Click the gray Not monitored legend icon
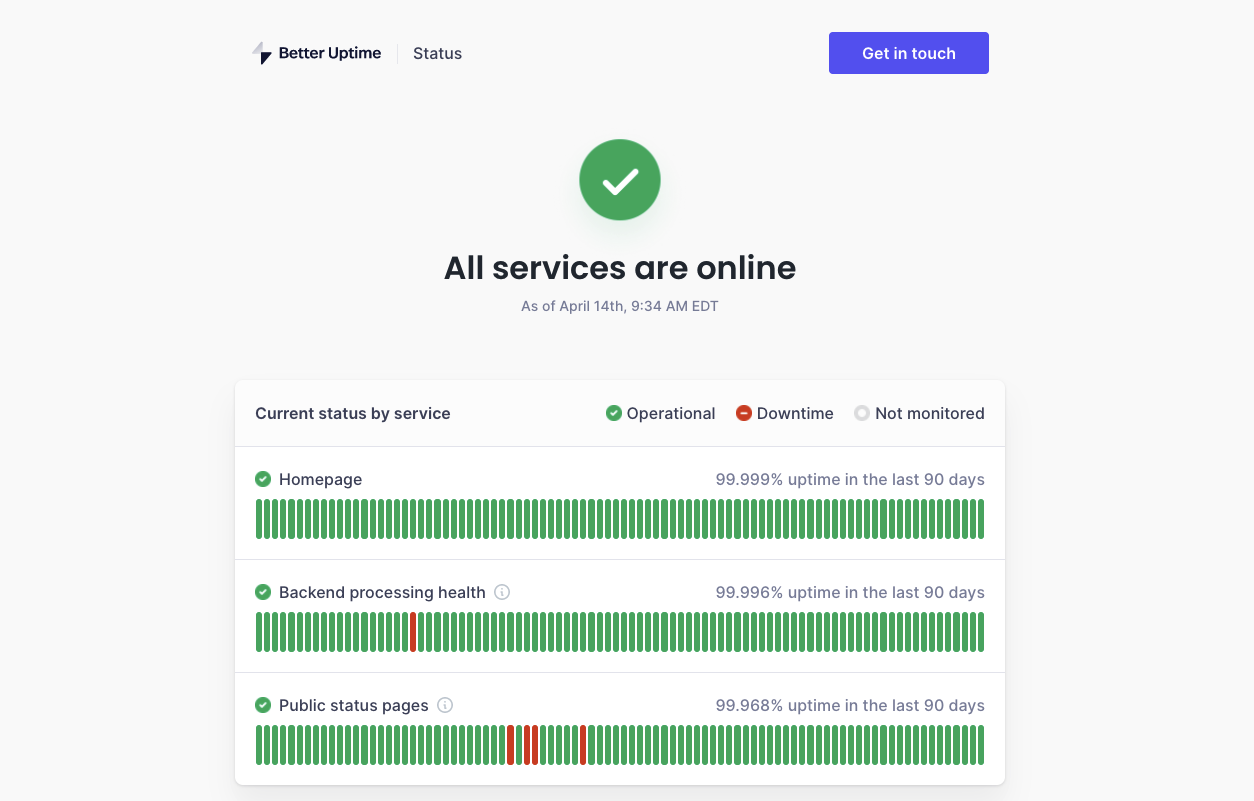Screen dimensions: 1254x801 tap(862, 412)
